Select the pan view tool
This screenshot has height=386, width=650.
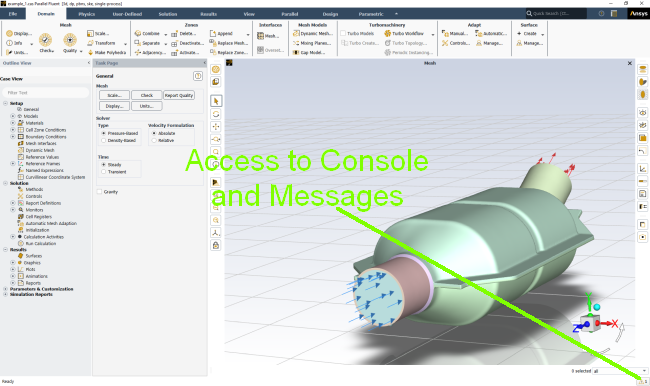point(216,126)
